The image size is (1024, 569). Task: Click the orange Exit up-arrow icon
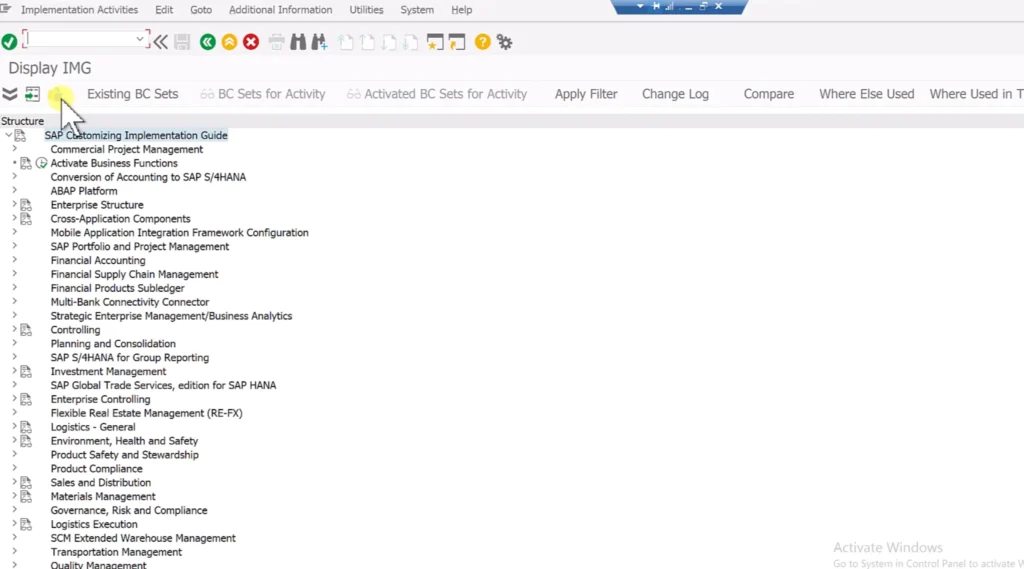pos(229,42)
